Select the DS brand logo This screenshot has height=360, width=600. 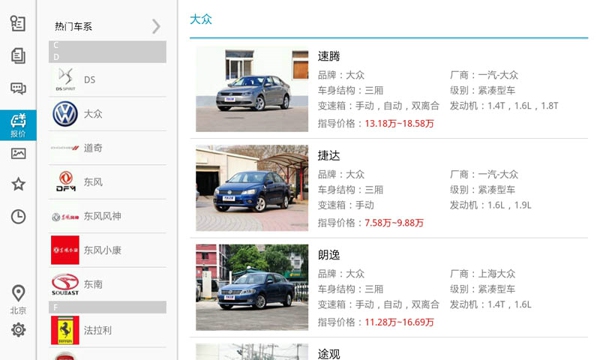click(x=65, y=80)
